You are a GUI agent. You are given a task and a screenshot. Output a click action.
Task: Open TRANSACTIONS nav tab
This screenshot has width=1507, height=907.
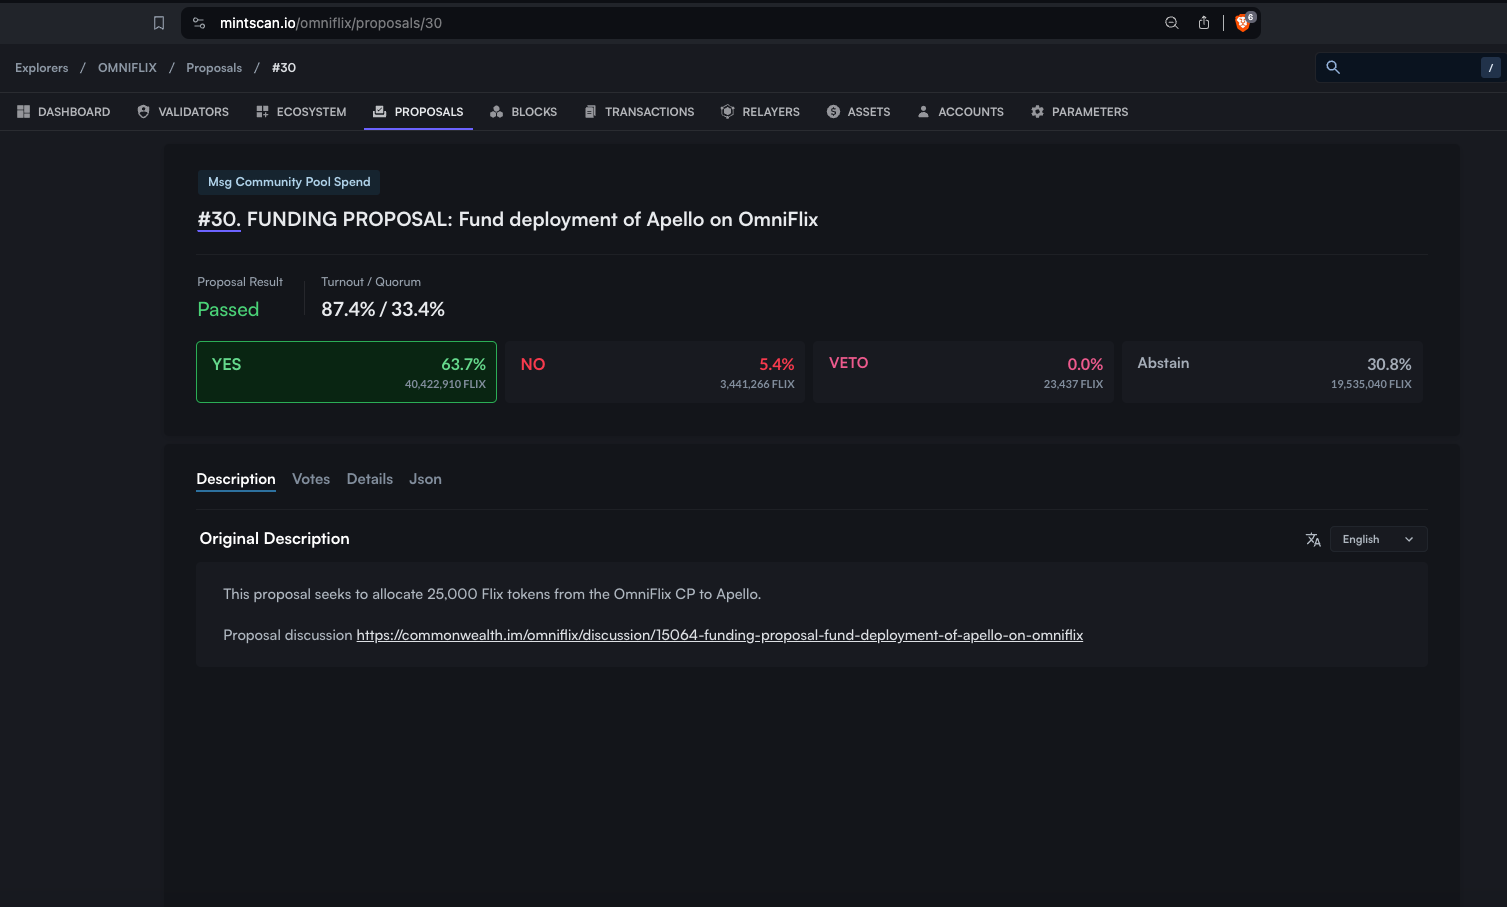pyautogui.click(x=639, y=112)
